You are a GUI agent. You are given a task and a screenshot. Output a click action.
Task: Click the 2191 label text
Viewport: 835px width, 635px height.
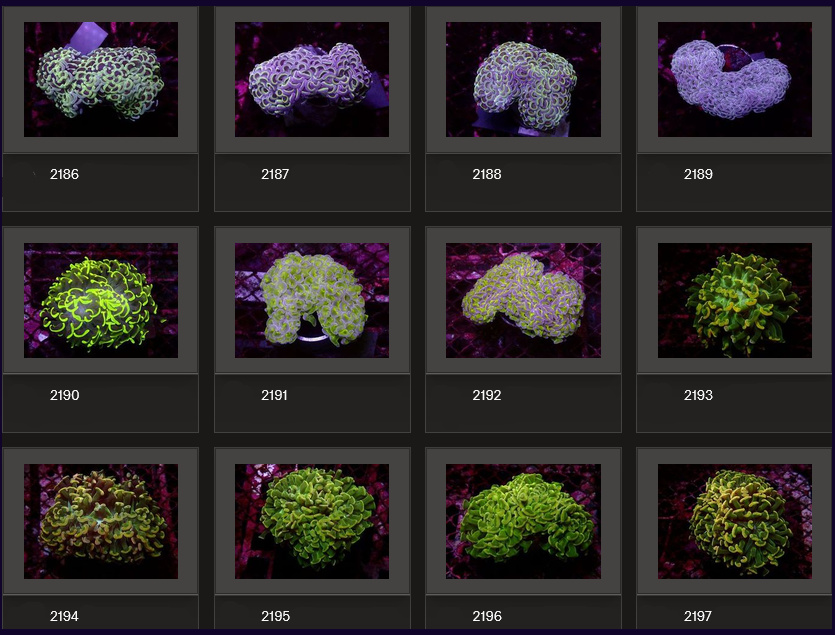274,395
